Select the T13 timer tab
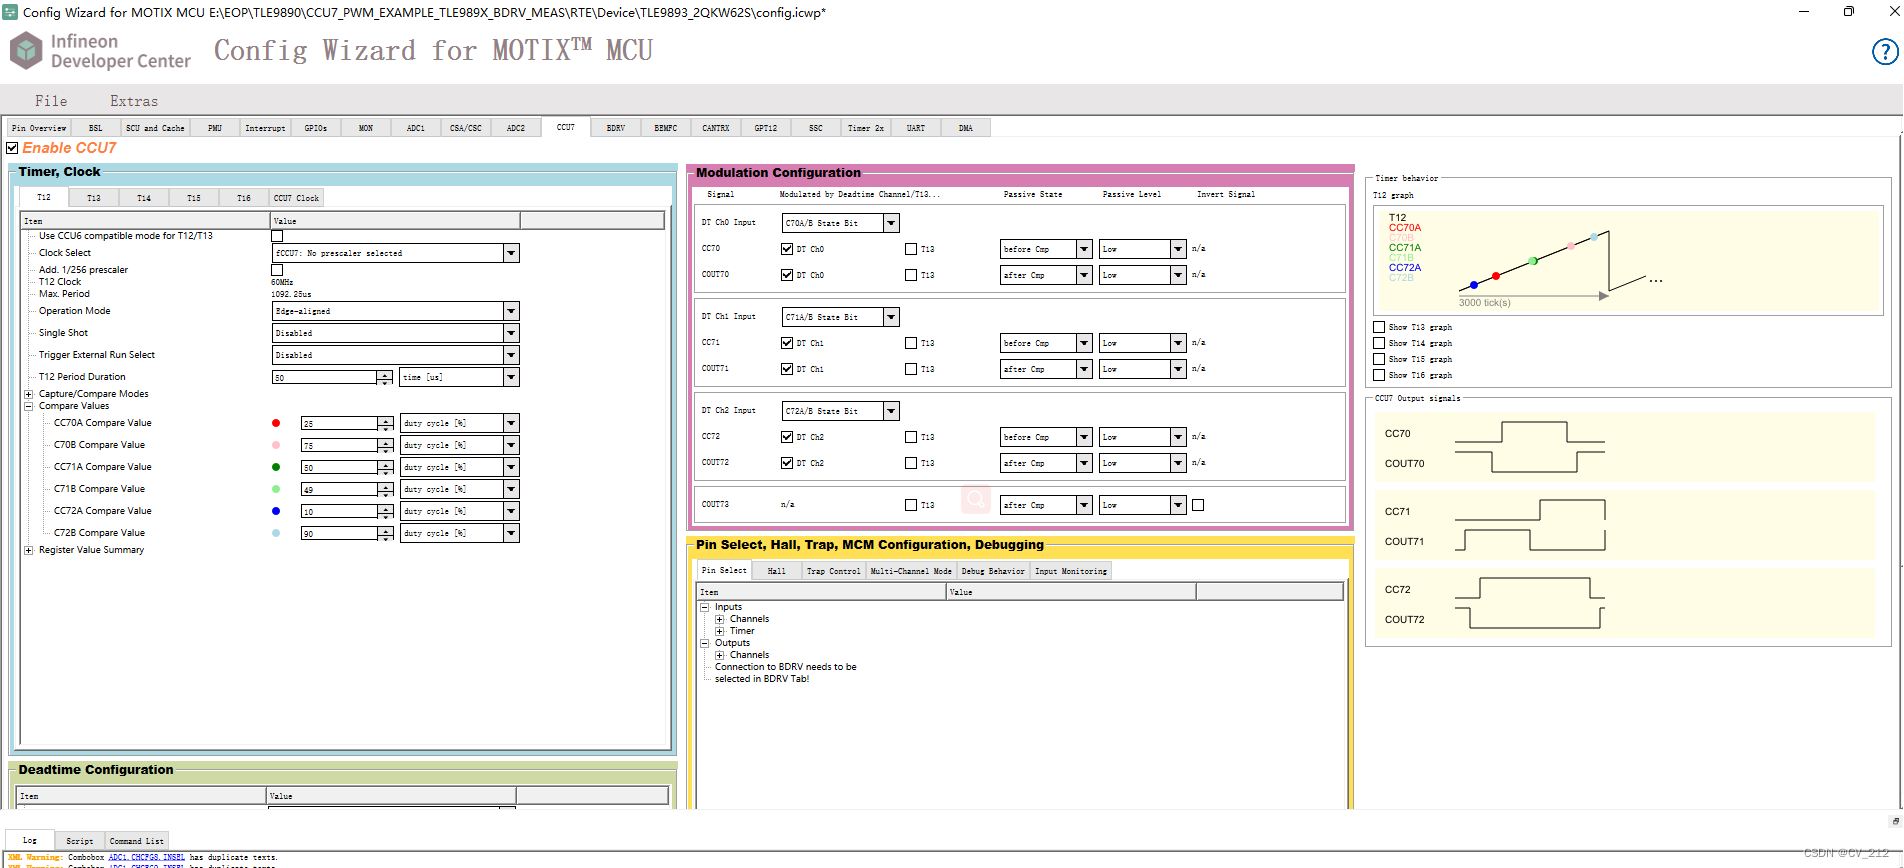Viewport: 1904px width, 868px height. (x=94, y=198)
